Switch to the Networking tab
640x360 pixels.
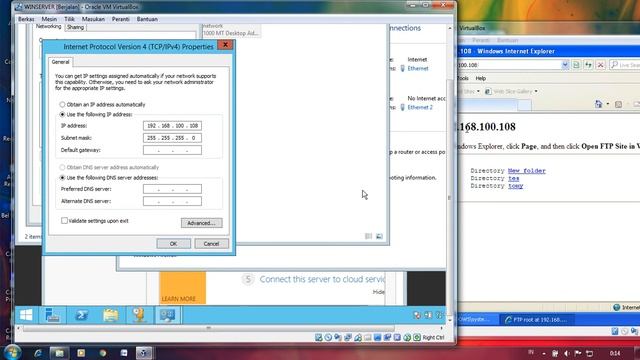48,27
